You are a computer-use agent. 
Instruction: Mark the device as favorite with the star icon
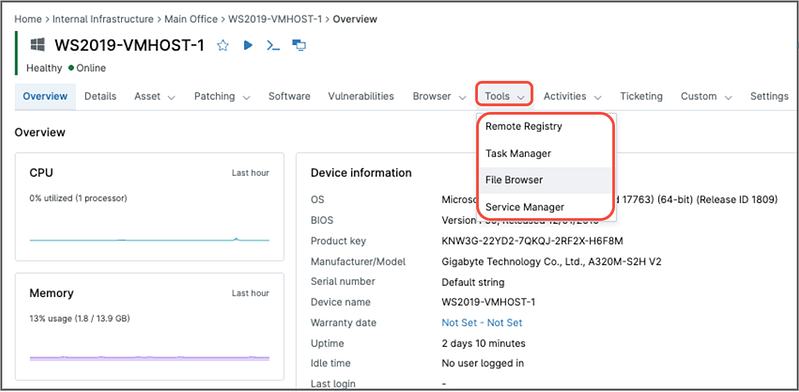coord(223,45)
